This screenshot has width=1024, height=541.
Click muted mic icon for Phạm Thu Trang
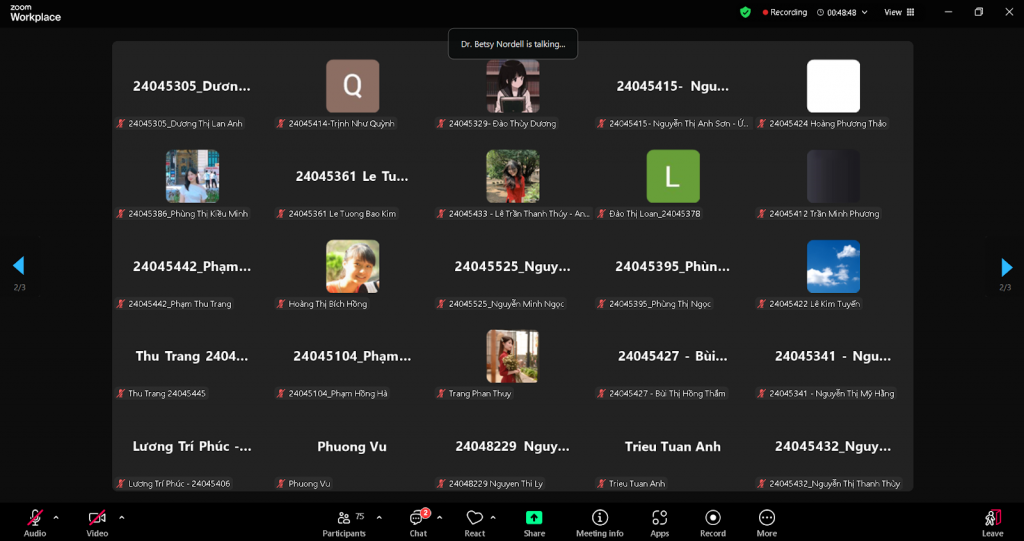(121, 304)
